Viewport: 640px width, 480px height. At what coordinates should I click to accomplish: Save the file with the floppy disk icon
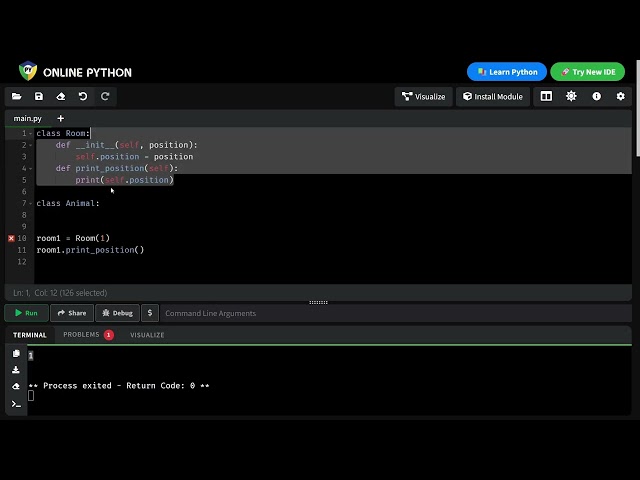(x=39, y=96)
